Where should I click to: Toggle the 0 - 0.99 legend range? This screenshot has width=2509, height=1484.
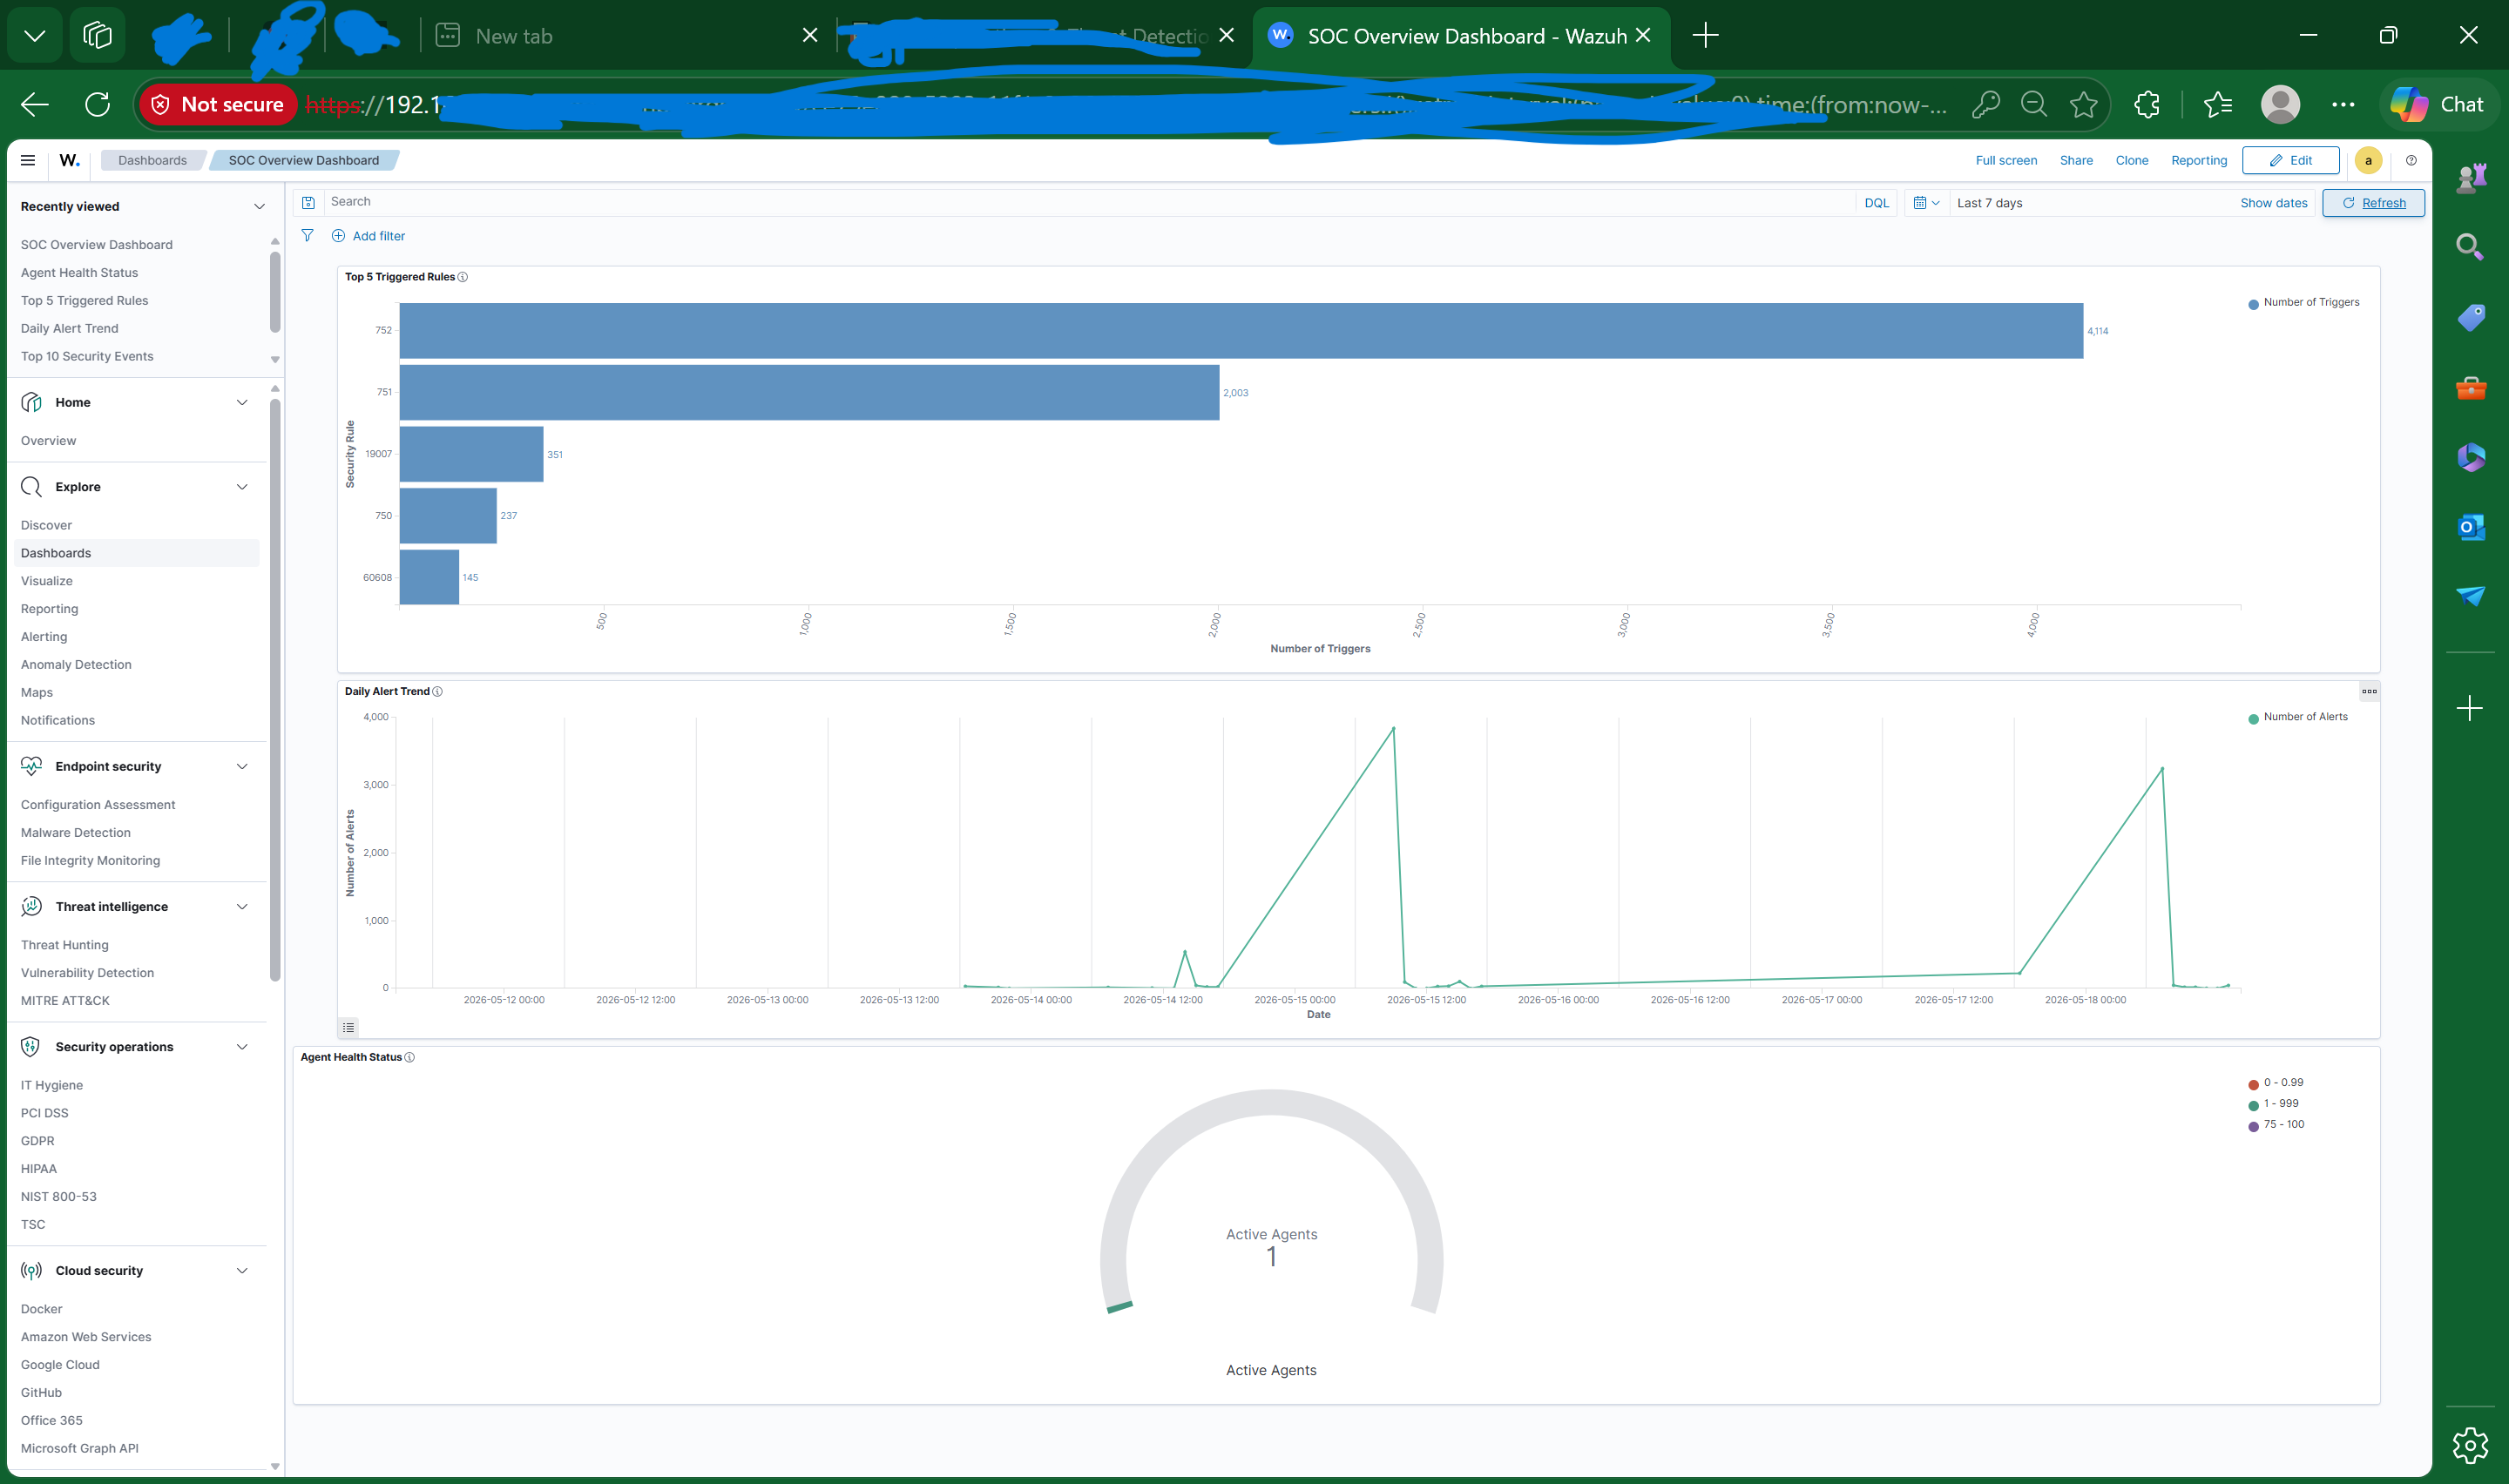point(2275,1083)
